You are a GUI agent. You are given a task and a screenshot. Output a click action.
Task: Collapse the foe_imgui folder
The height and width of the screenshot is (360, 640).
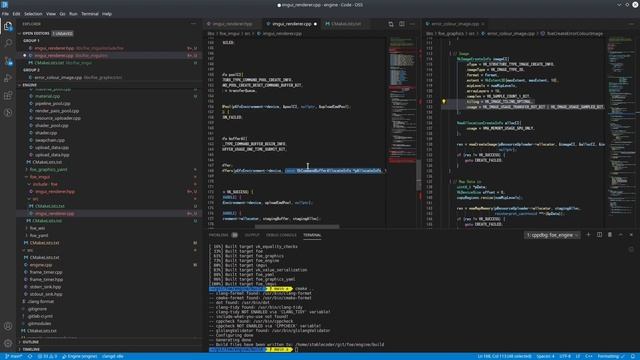click(40, 177)
